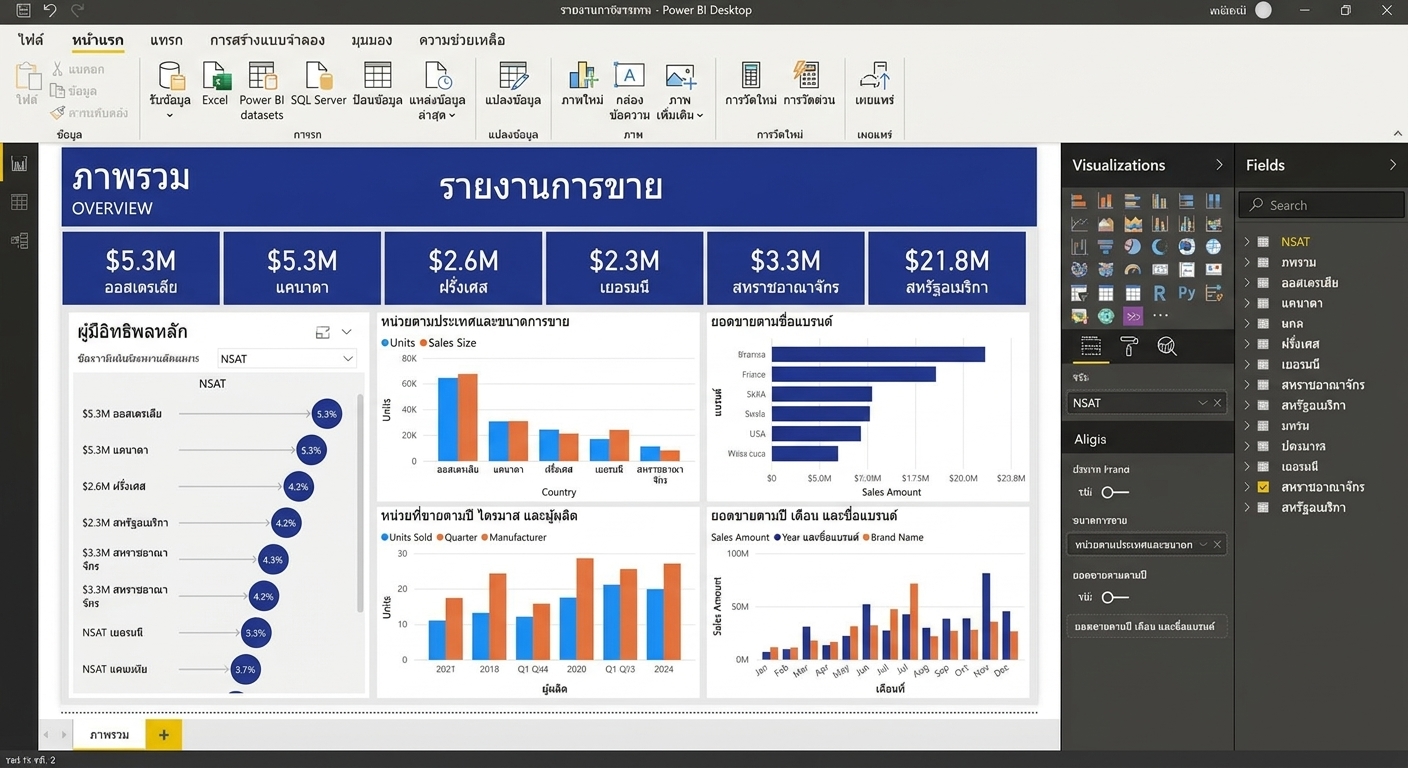Collapse the ribbon with the caret at its right edge

click(1397, 132)
